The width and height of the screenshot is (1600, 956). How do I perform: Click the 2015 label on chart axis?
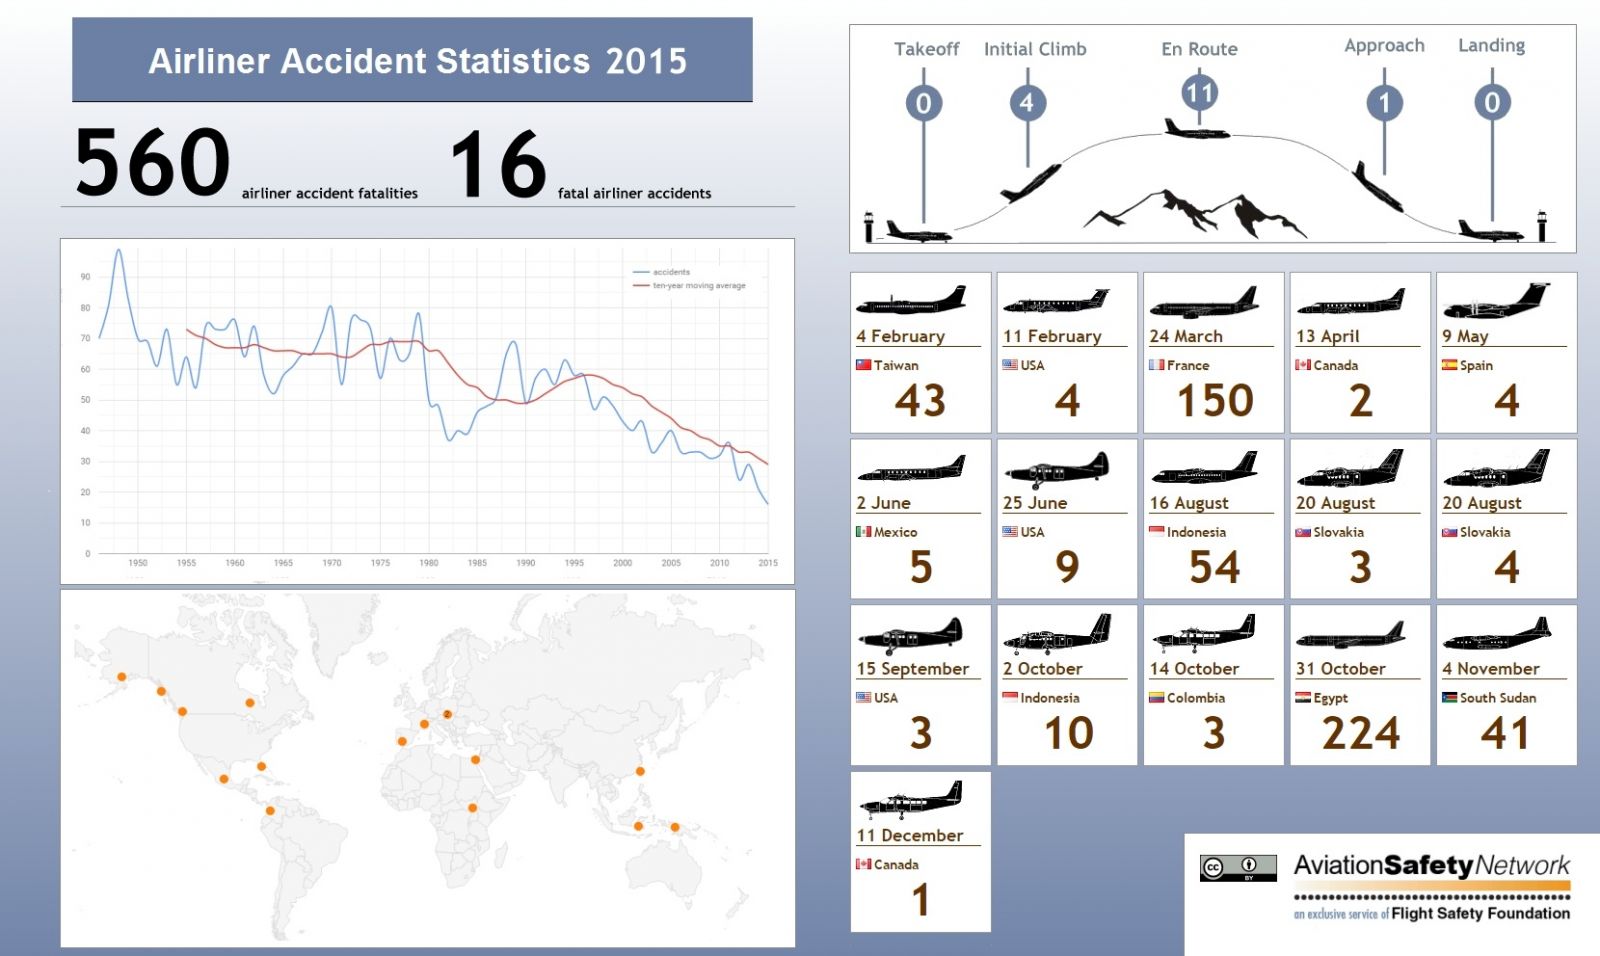coord(767,563)
